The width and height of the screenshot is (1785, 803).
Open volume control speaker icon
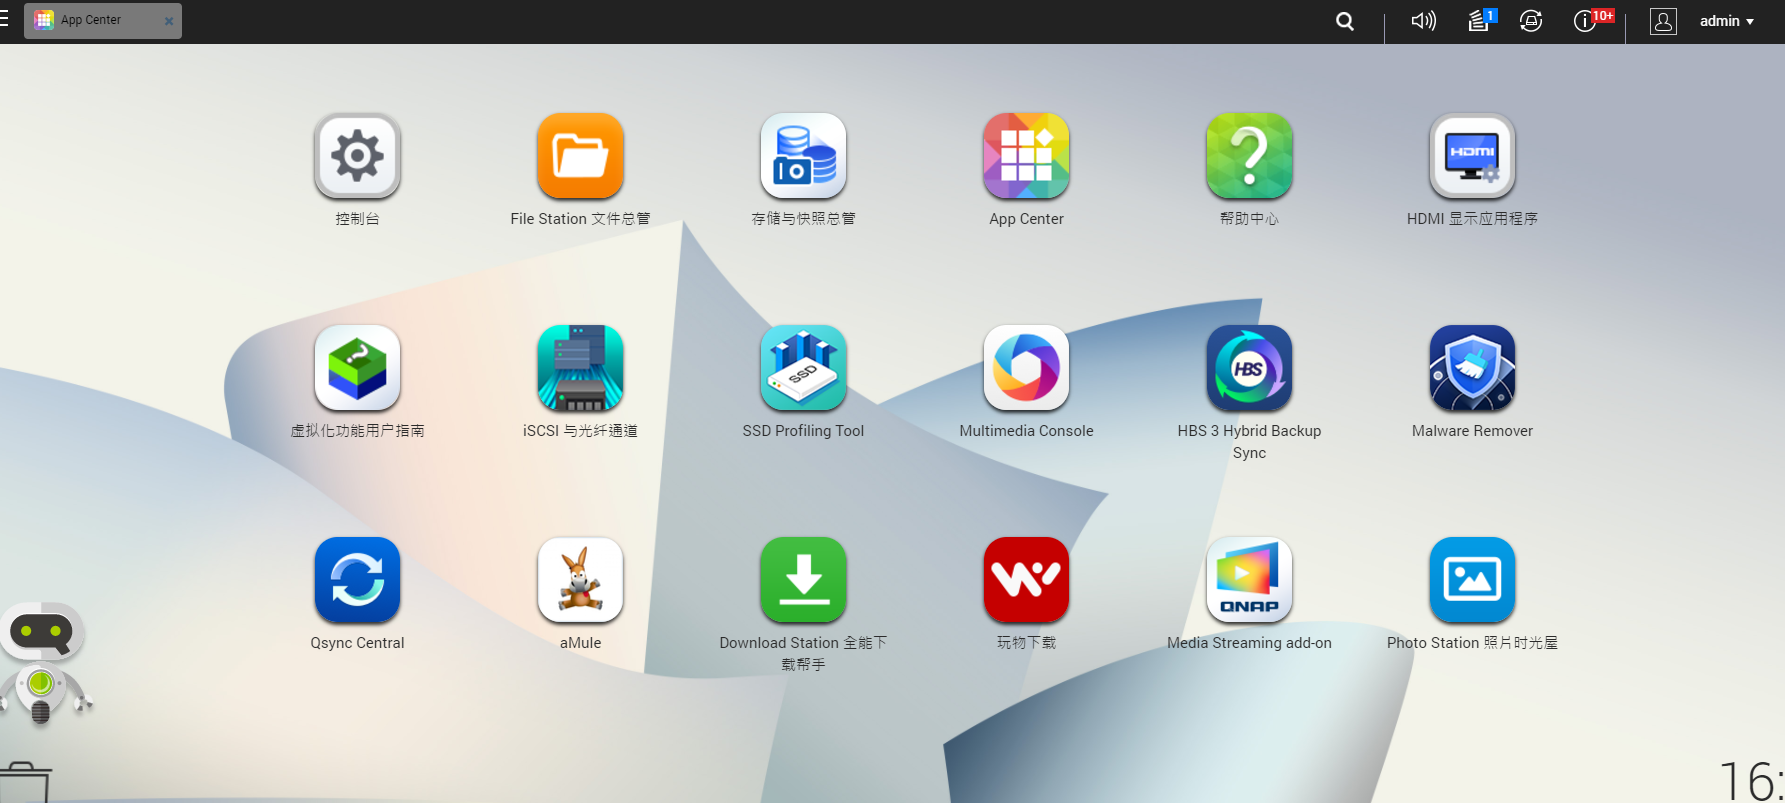click(1423, 21)
